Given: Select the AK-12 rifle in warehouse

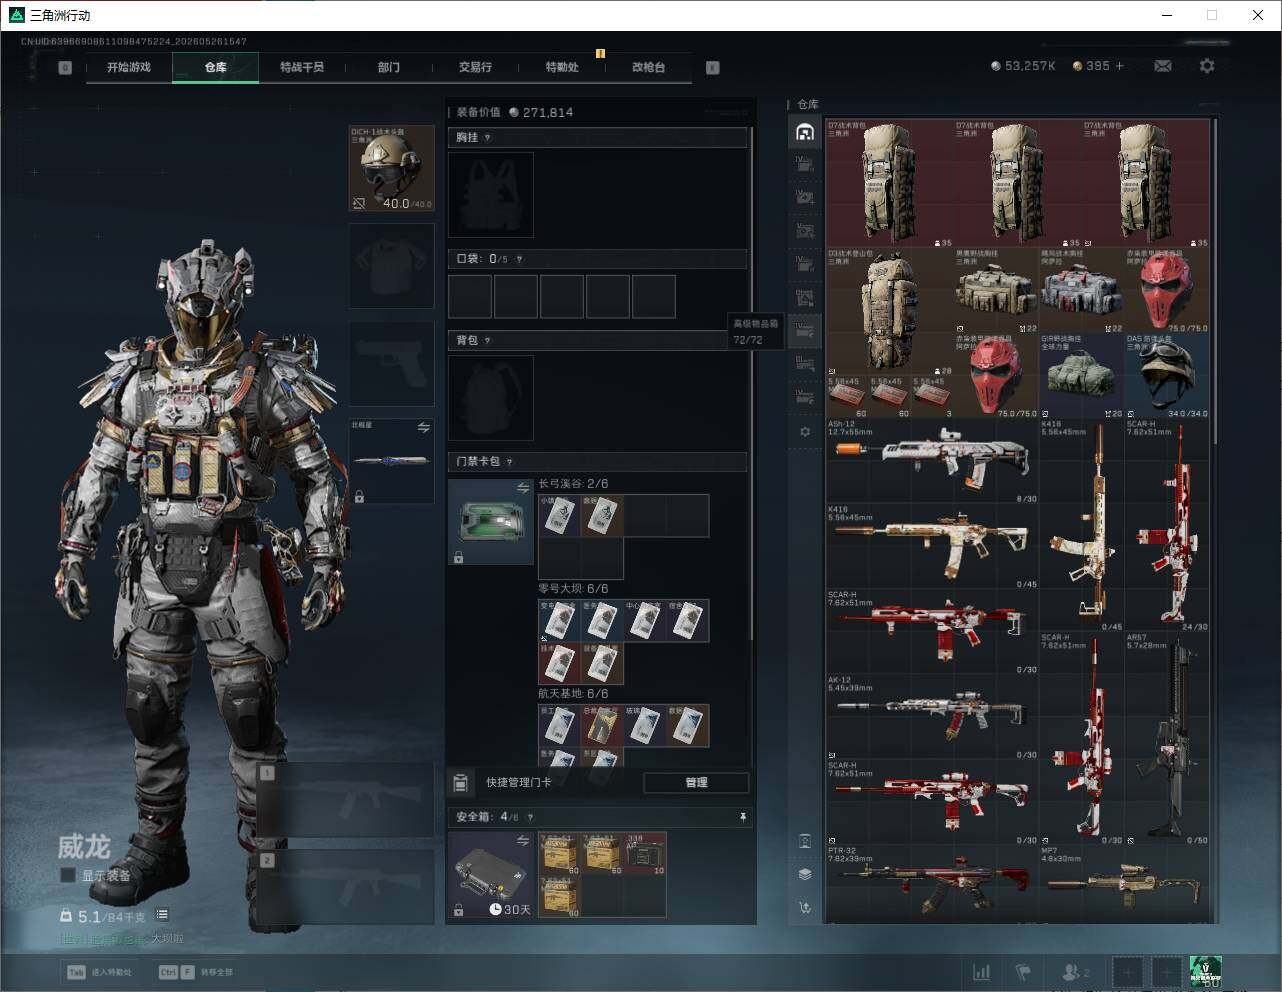Looking at the screenshot, I should tap(933, 717).
